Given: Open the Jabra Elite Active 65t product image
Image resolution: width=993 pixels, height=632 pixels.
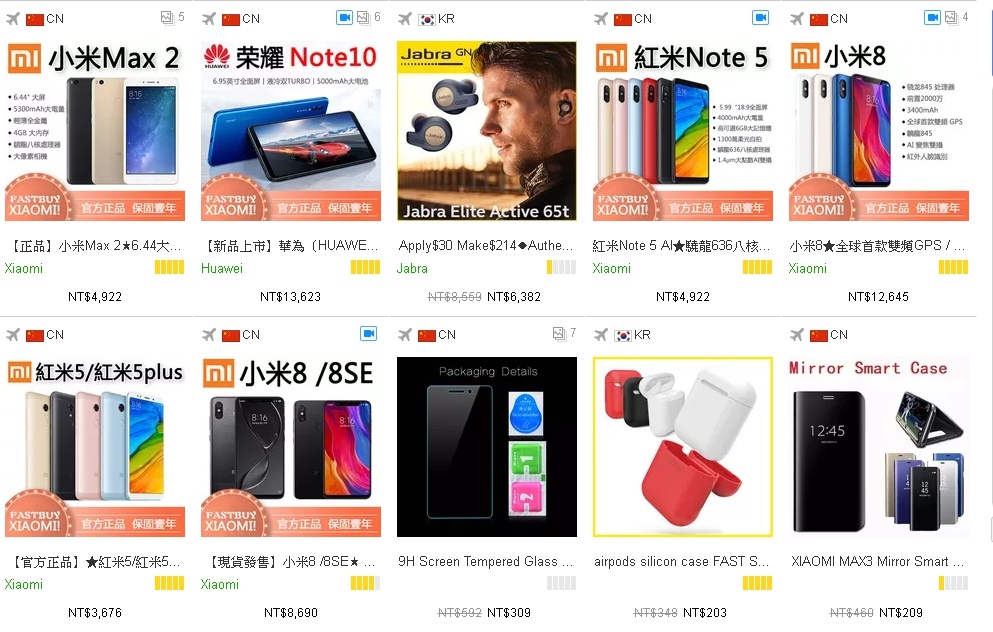Looking at the screenshot, I should pyautogui.click(x=486, y=131).
